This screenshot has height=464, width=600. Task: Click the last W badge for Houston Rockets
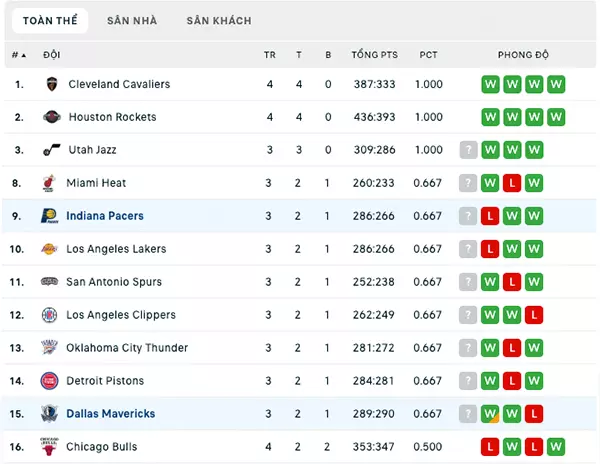pos(556,117)
